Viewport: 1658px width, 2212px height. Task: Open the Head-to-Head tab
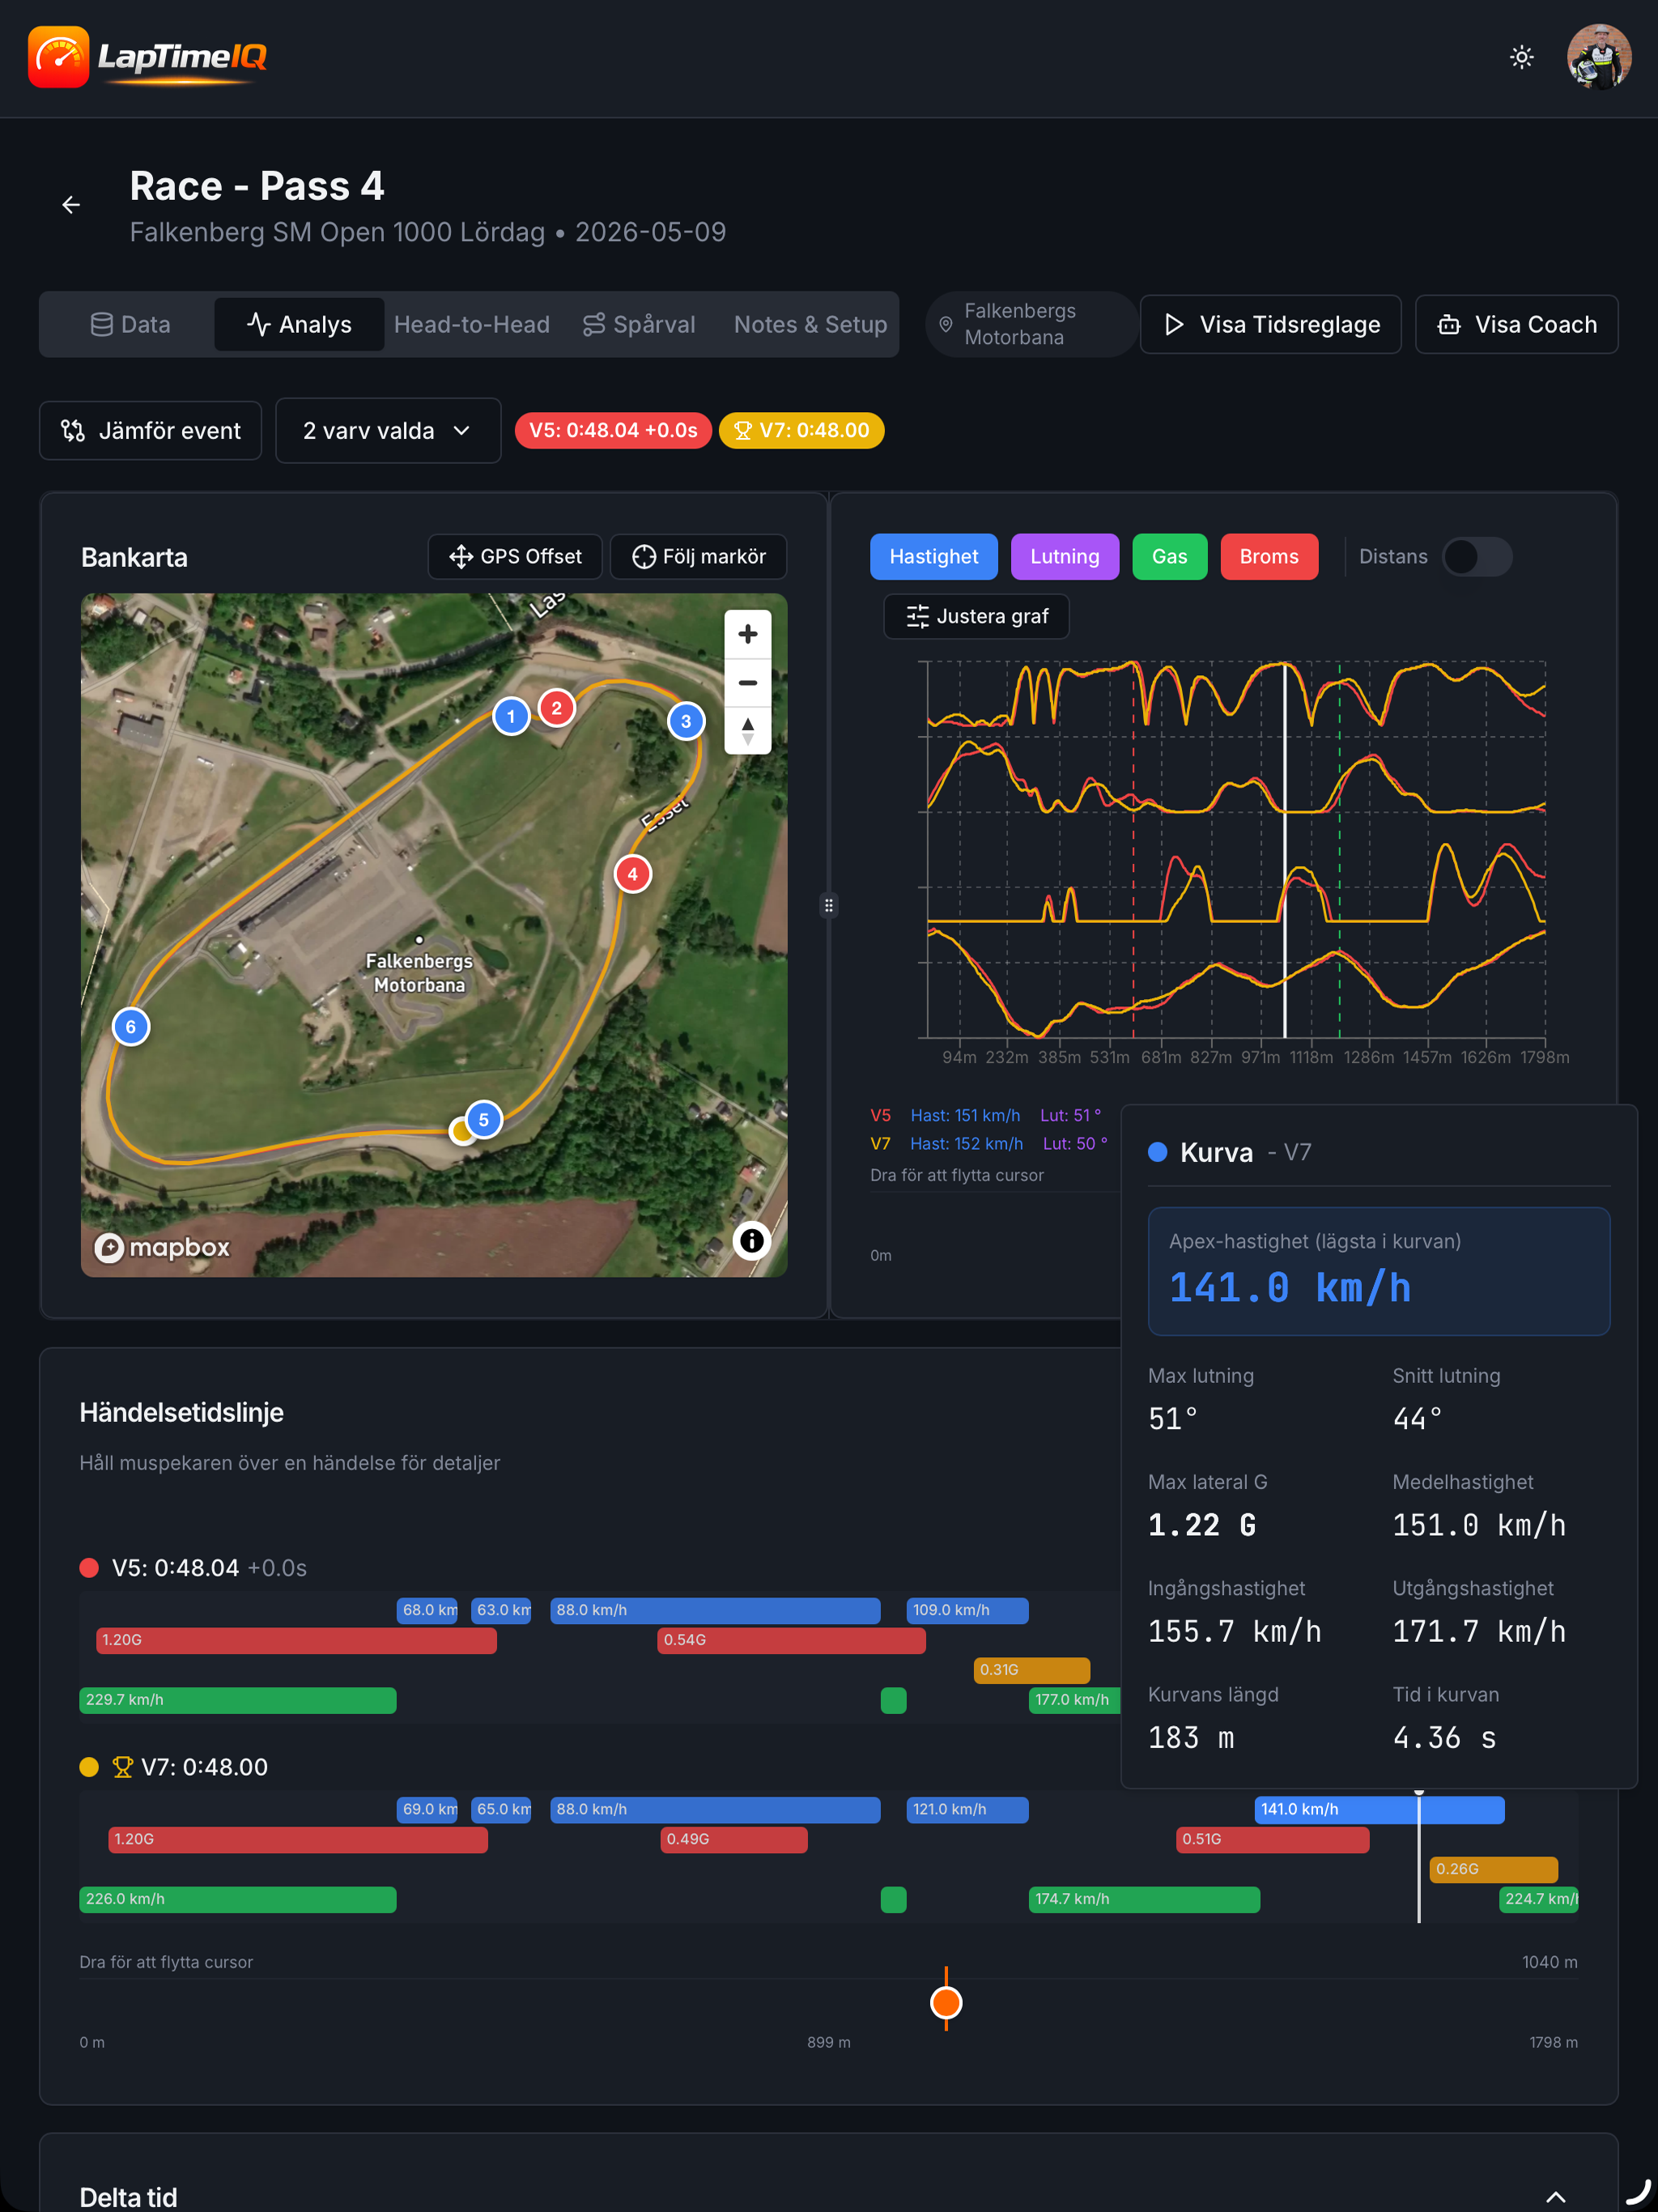[x=471, y=324]
